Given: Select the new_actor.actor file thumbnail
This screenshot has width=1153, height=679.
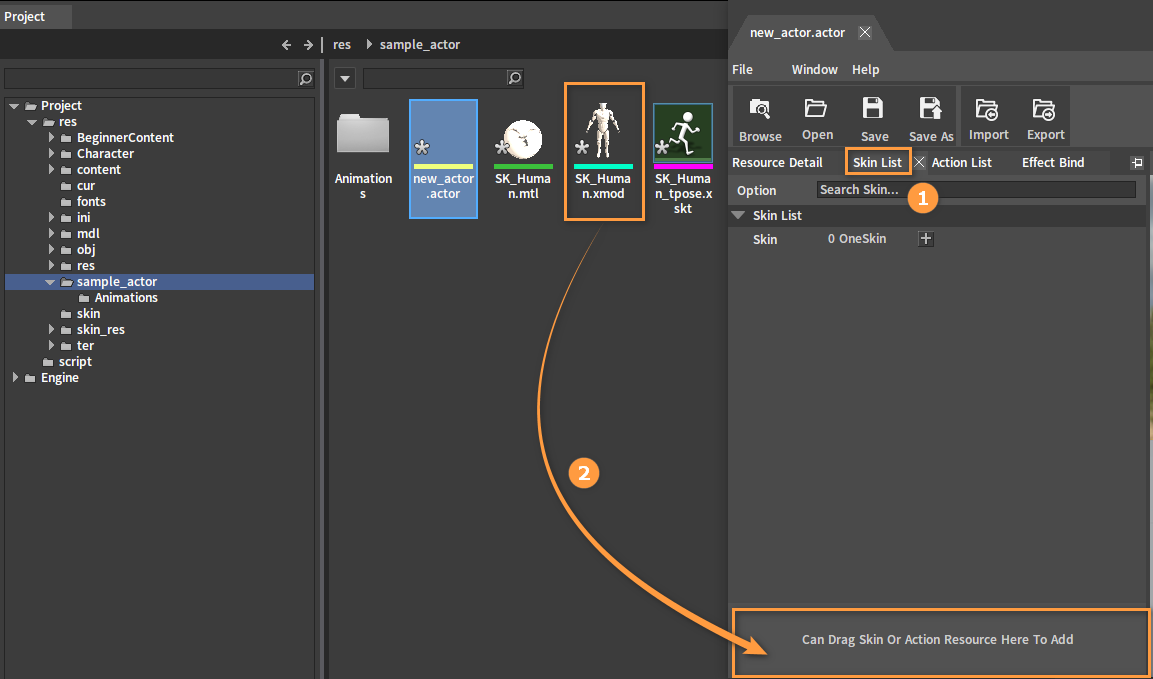Looking at the screenshot, I should pos(443,159).
